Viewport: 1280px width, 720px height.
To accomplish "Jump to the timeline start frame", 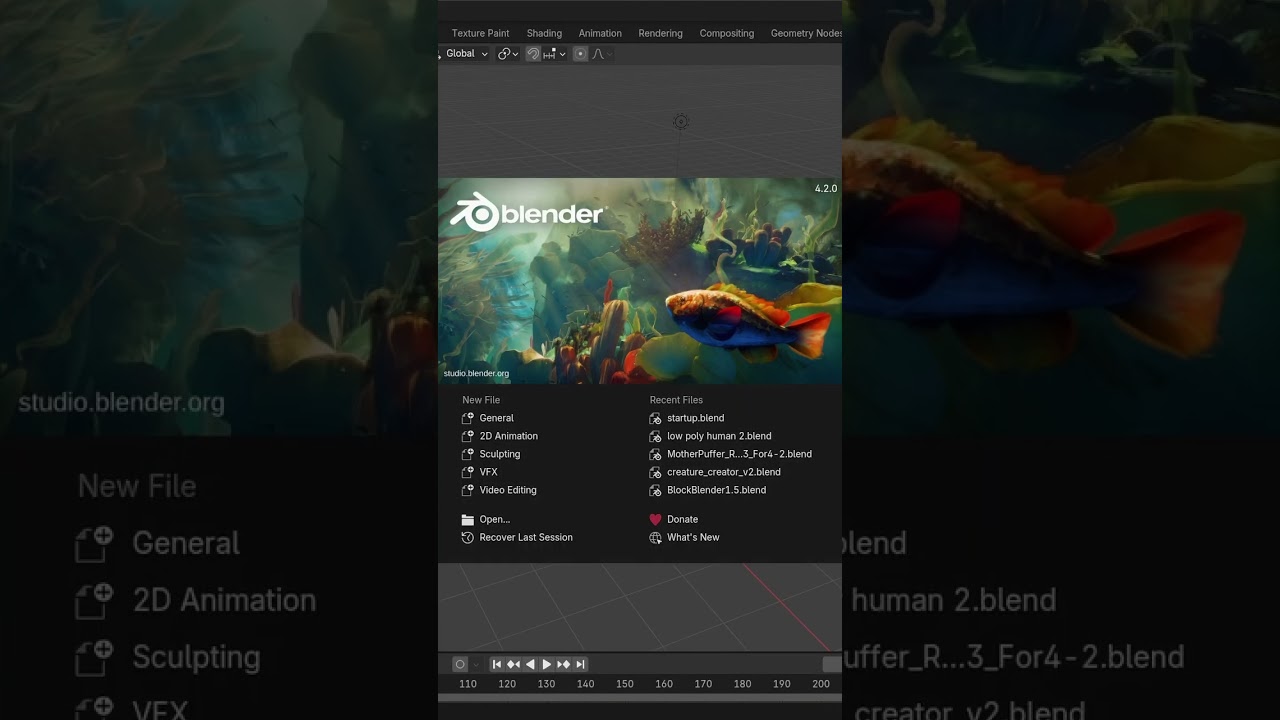I will (x=497, y=664).
